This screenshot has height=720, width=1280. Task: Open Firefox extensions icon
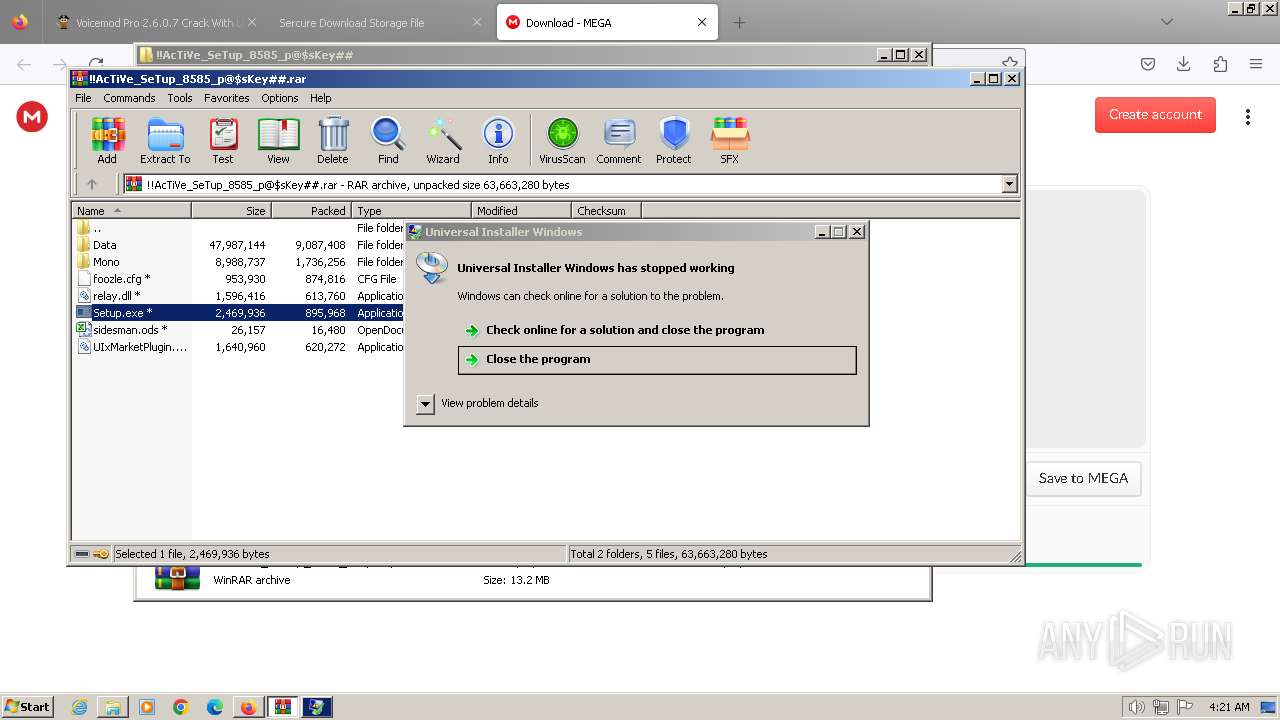pyautogui.click(x=1220, y=64)
